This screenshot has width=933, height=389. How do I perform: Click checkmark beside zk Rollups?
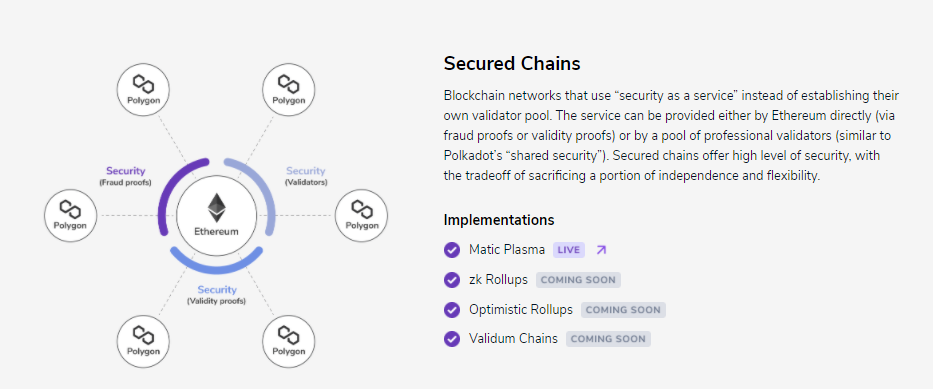pyautogui.click(x=452, y=280)
